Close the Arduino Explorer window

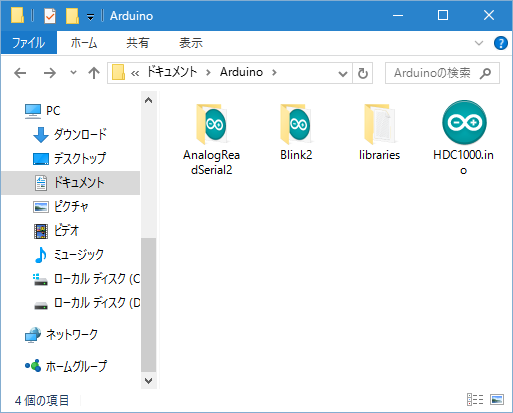tap(489, 15)
